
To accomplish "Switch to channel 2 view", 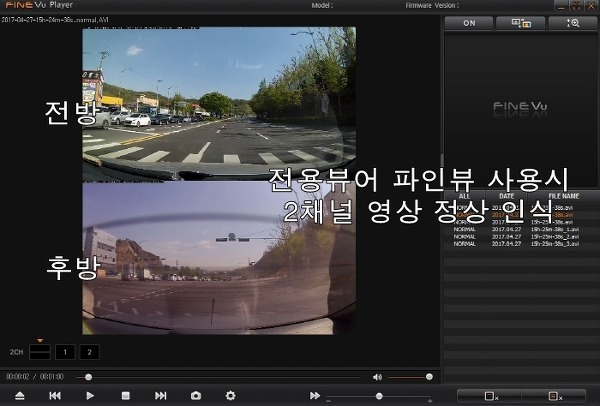I will (90, 352).
